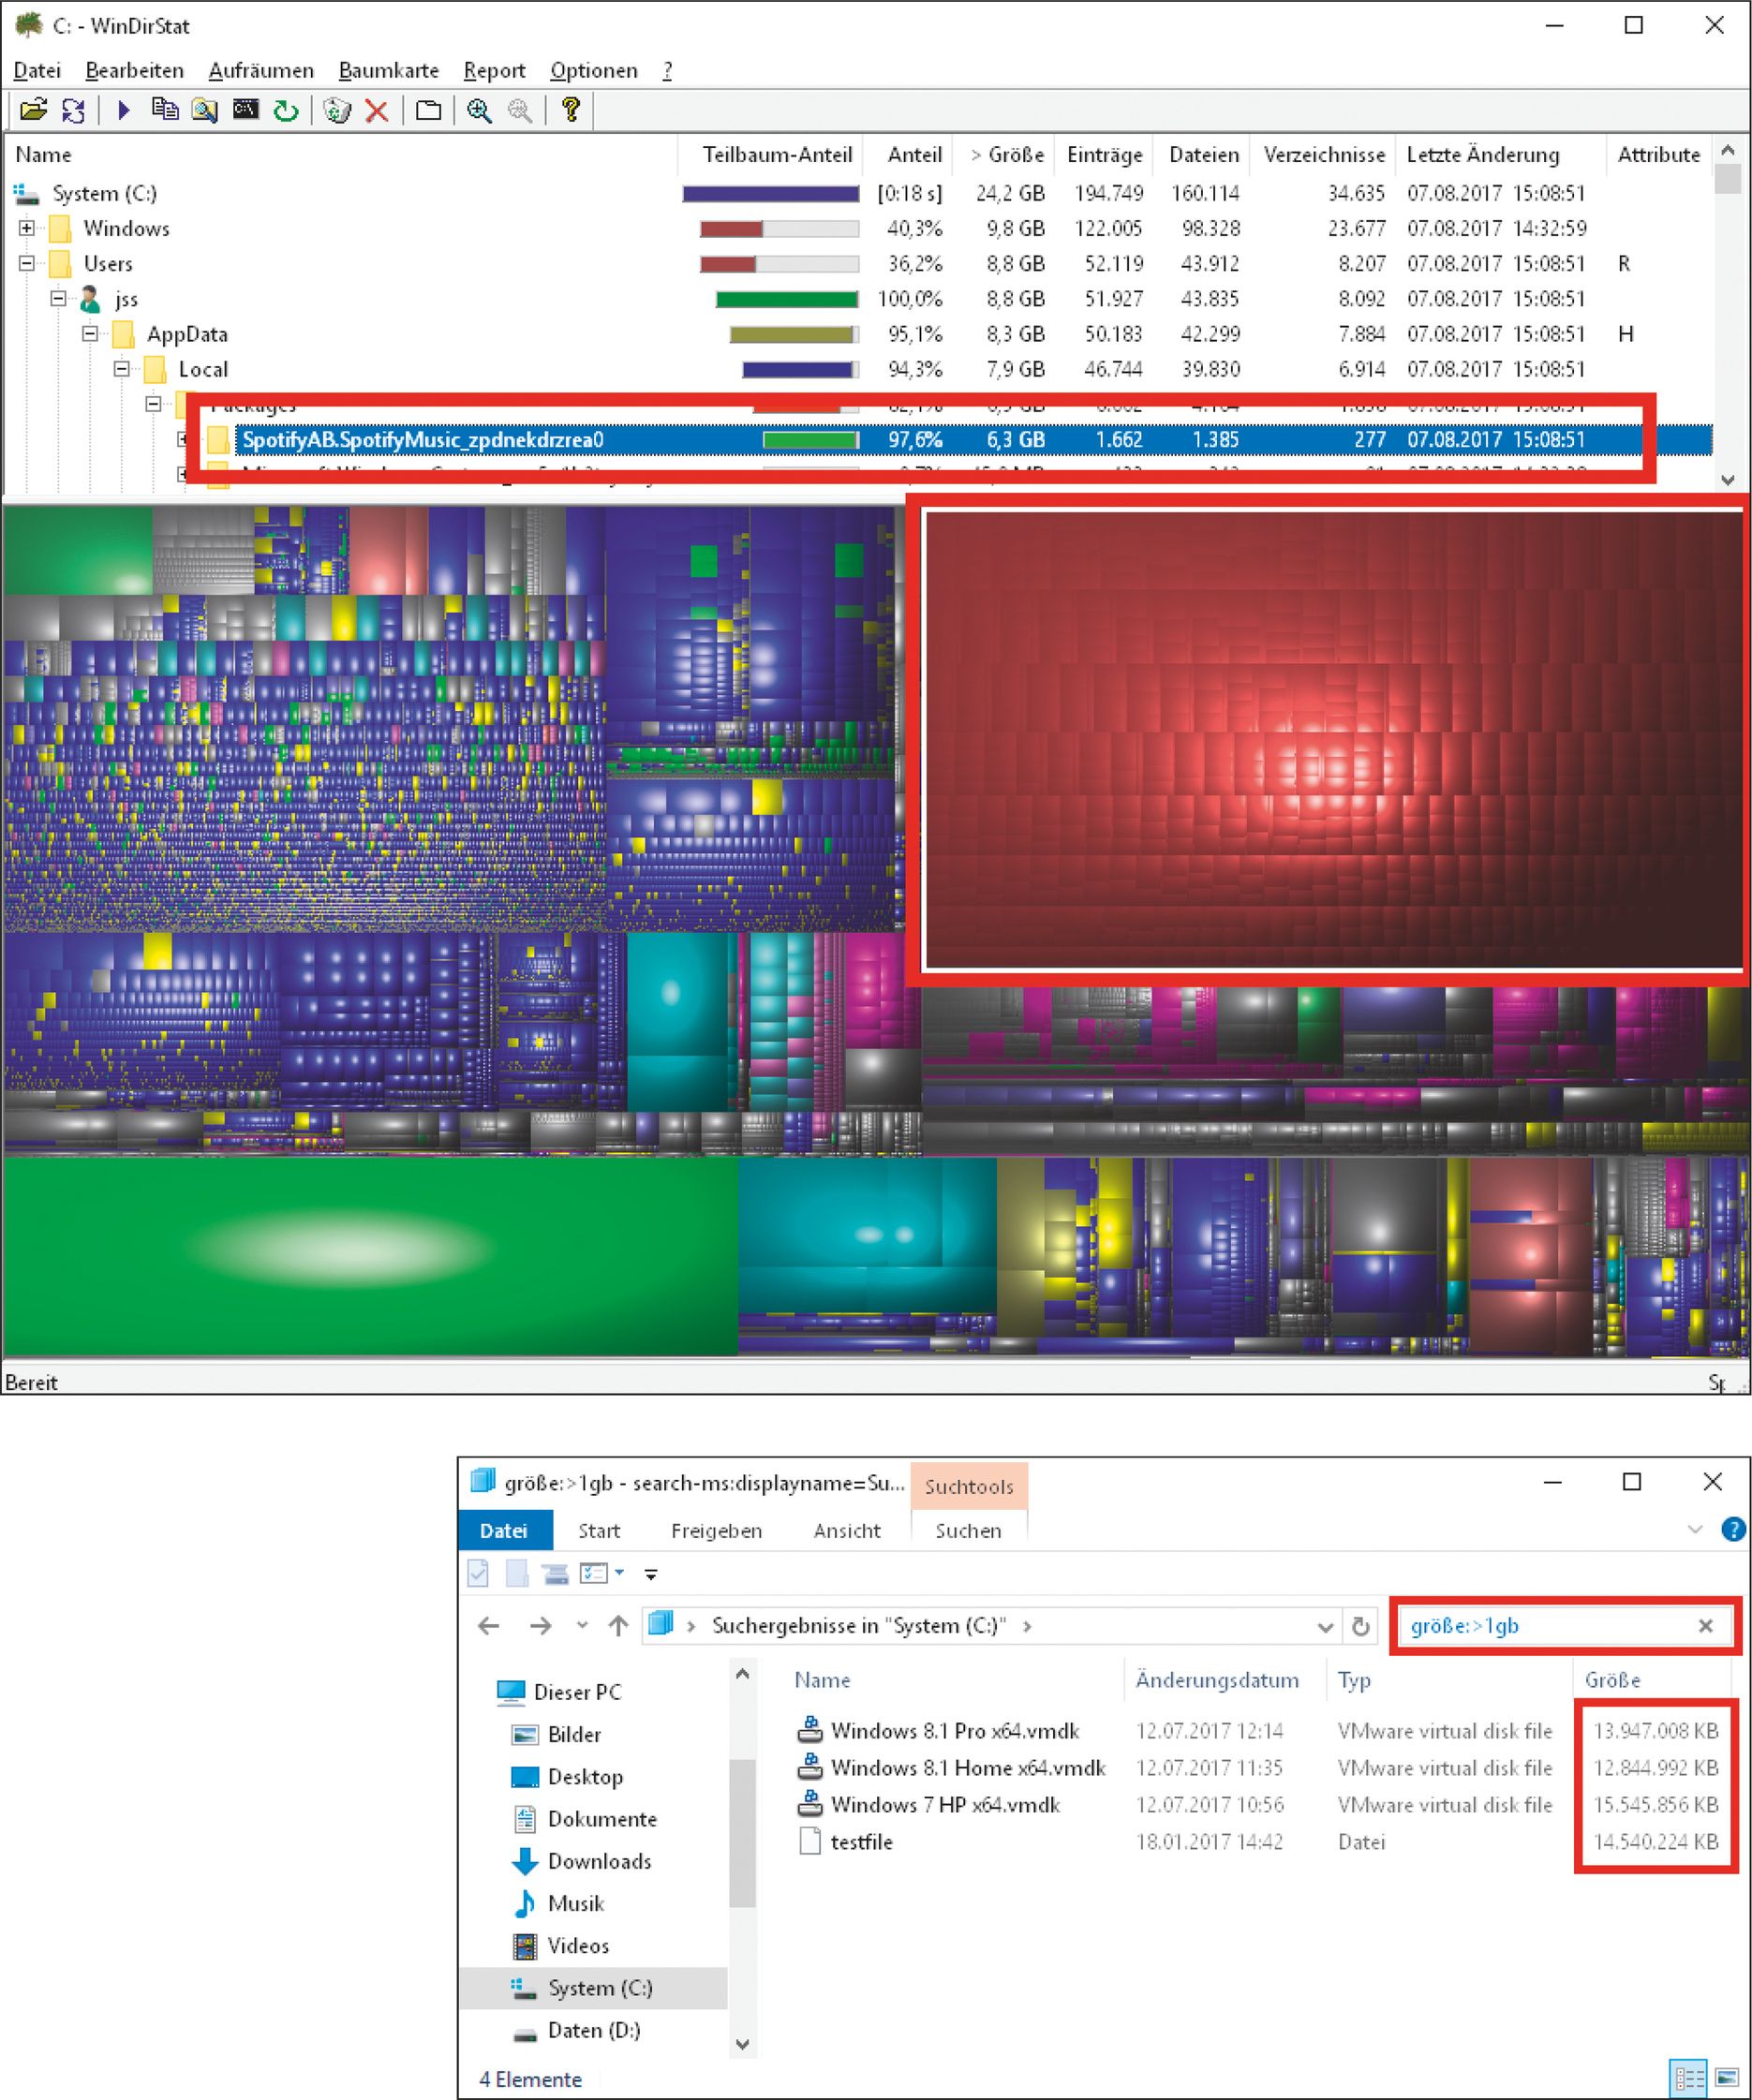The width and height of the screenshot is (1752, 2100).
Task: Switch to the Ansicht ribbon tab
Action: 846,1530
